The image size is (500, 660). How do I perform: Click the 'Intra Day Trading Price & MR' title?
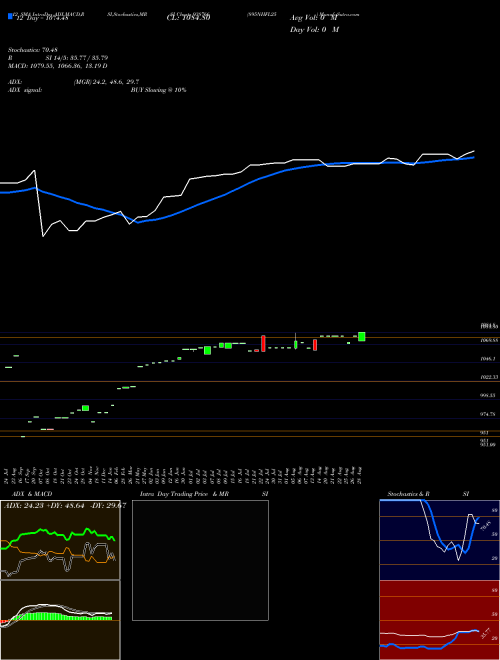click(x=184, y=494)
